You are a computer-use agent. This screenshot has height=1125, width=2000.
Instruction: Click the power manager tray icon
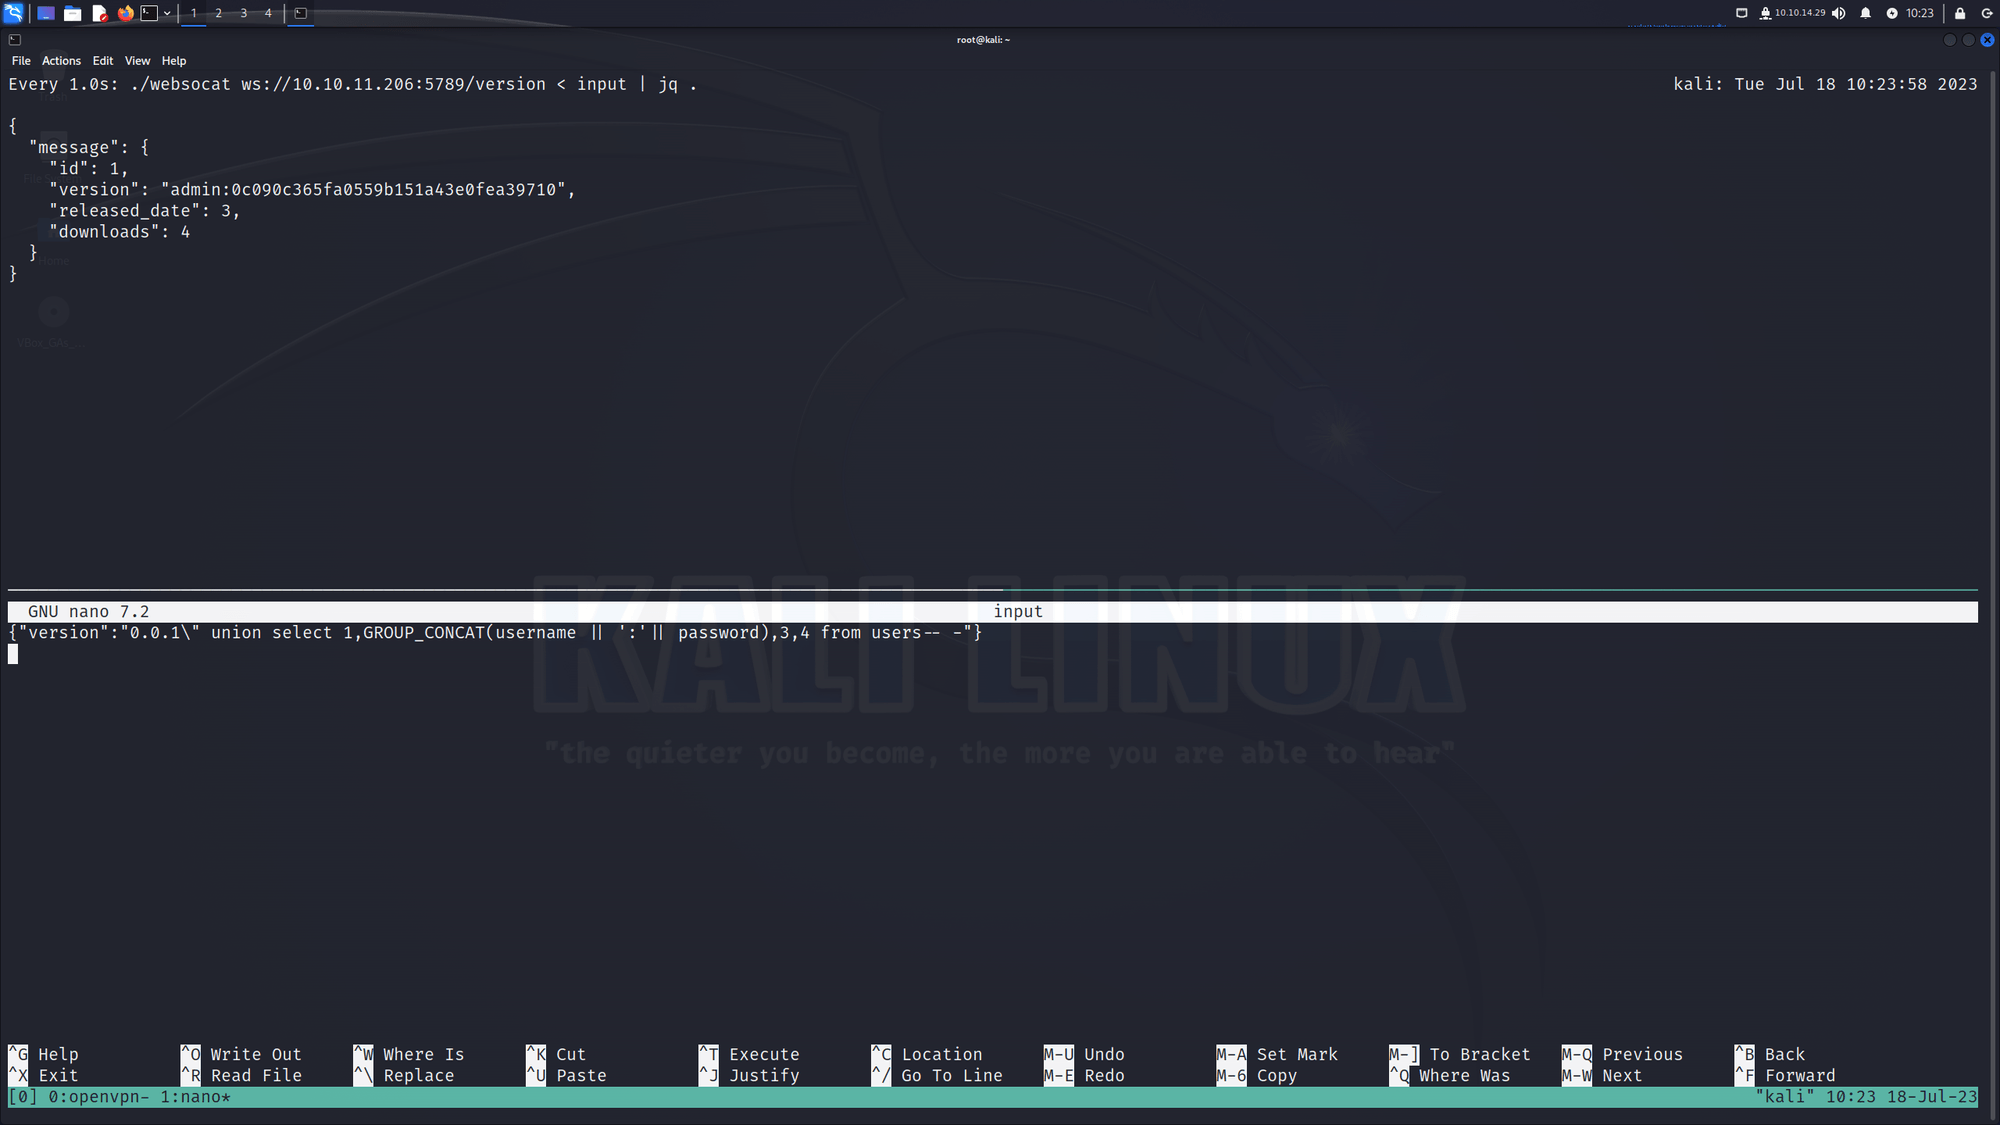tap(1891, 13)
